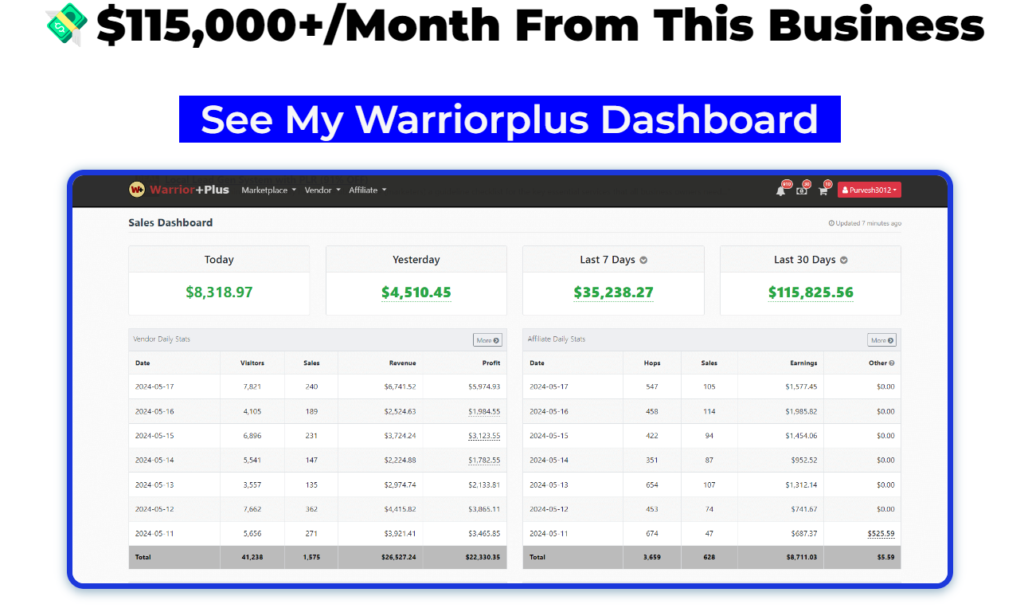Click the $2,974.74 revenue cell
The height and width of the screenshot is (608, 1024).
pos(400,485)
